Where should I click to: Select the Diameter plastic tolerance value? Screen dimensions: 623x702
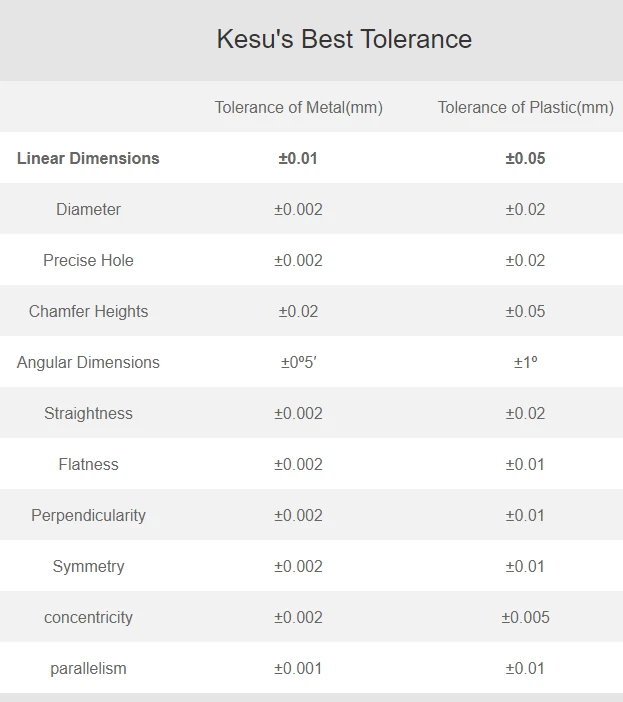pyautogui.click(x=525, y=209)
